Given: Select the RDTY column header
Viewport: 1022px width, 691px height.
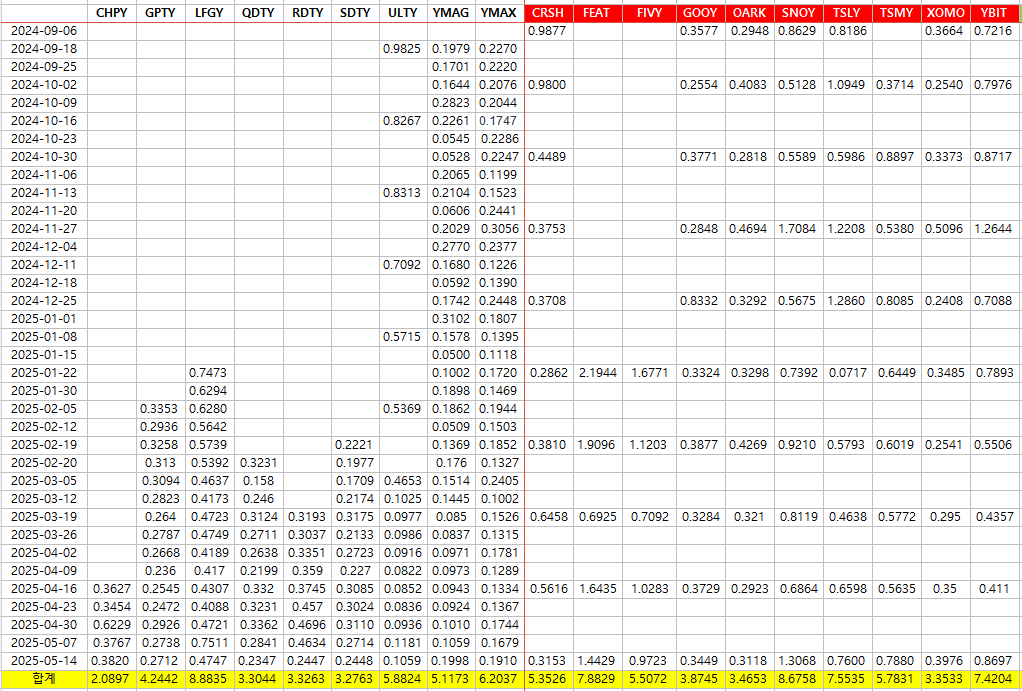Looking at the screenshot, I should coord(307,13).
